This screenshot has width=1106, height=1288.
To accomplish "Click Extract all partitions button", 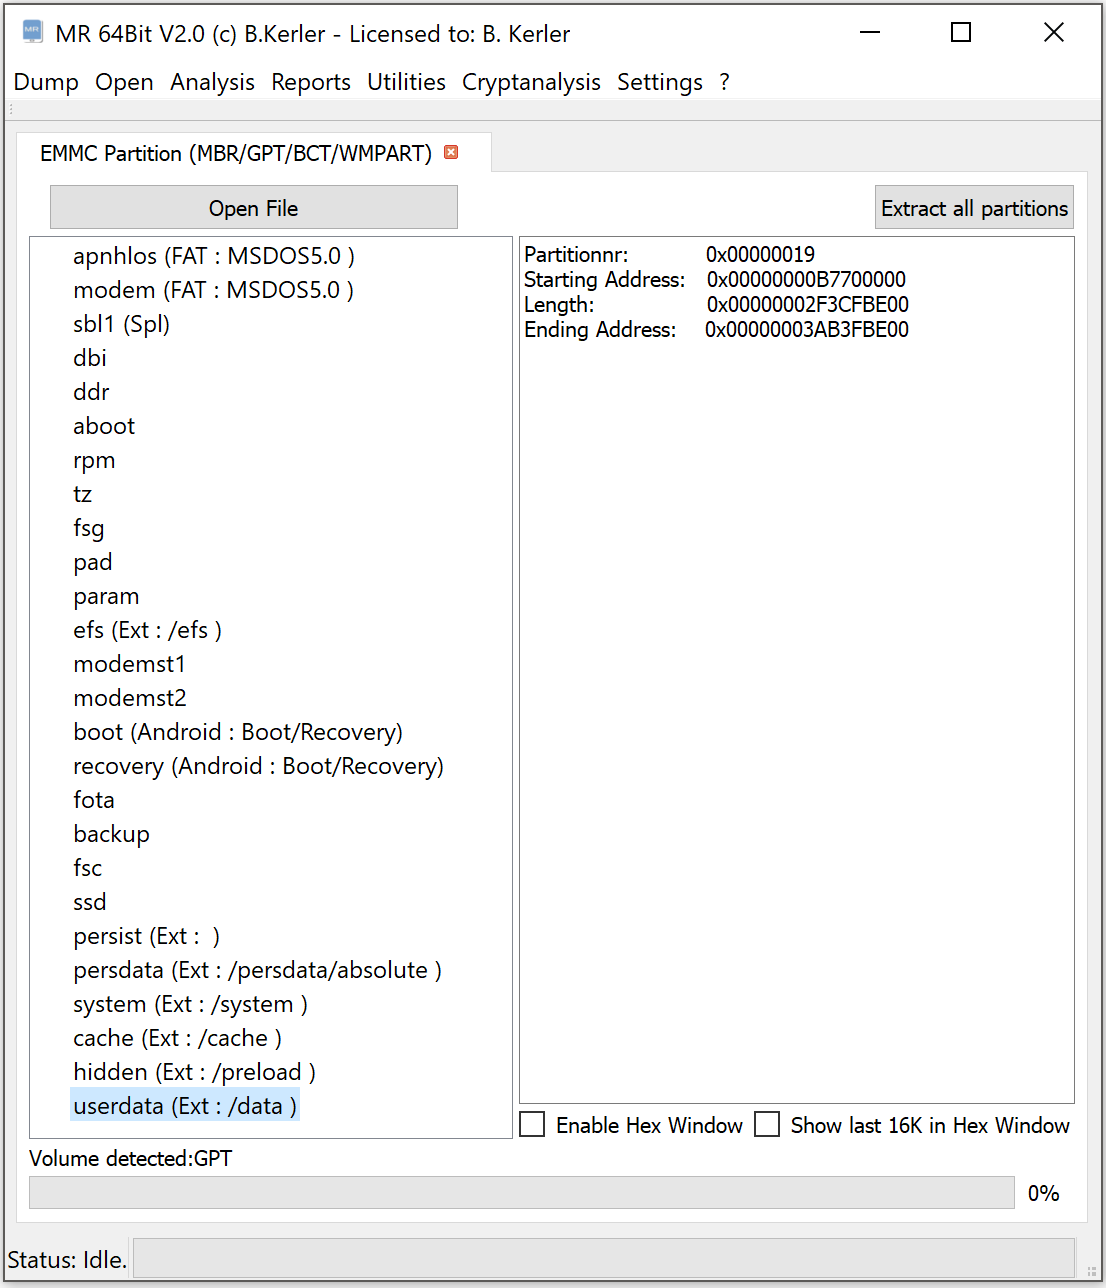I will (974, 207).
